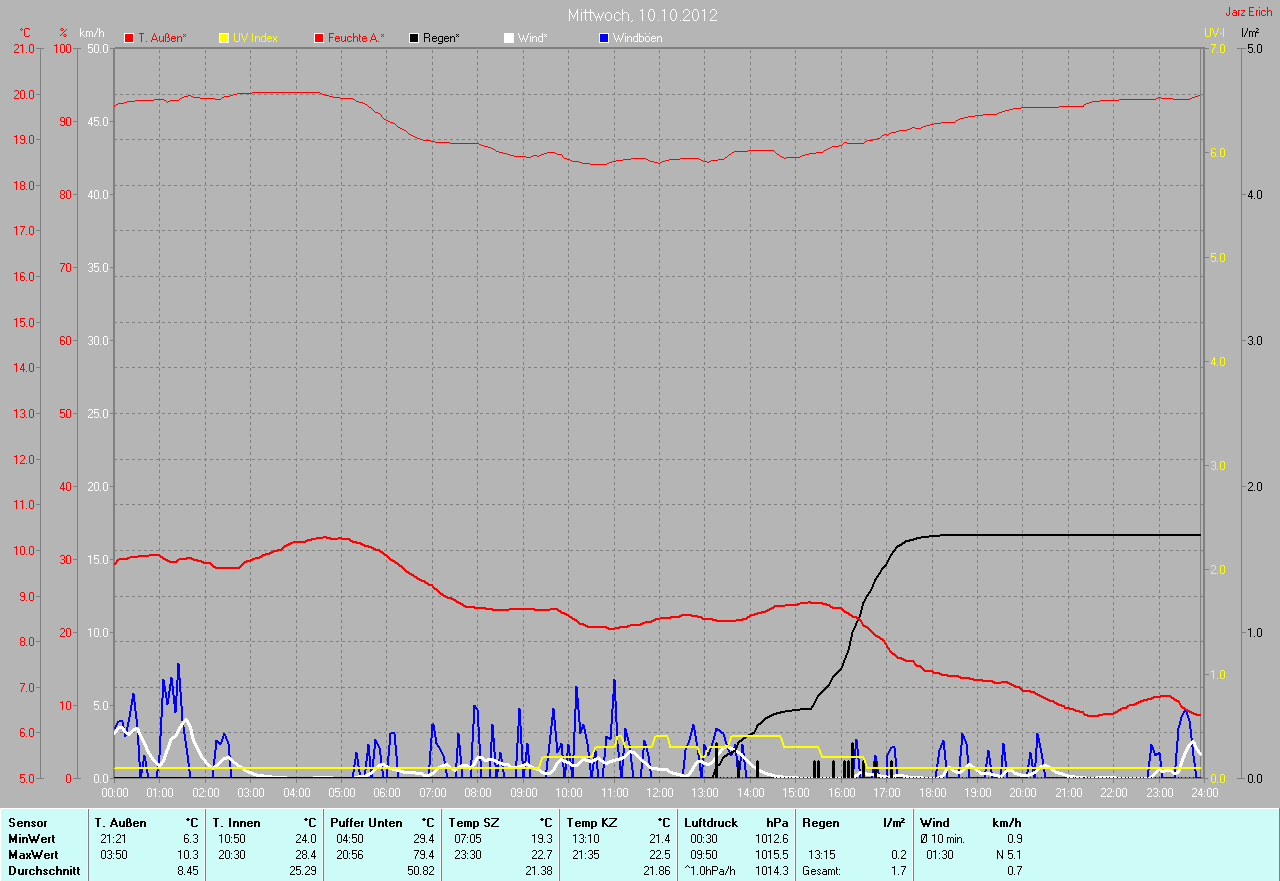
Task: Select the 'Regen*' legend label
Action: [441, 38]
